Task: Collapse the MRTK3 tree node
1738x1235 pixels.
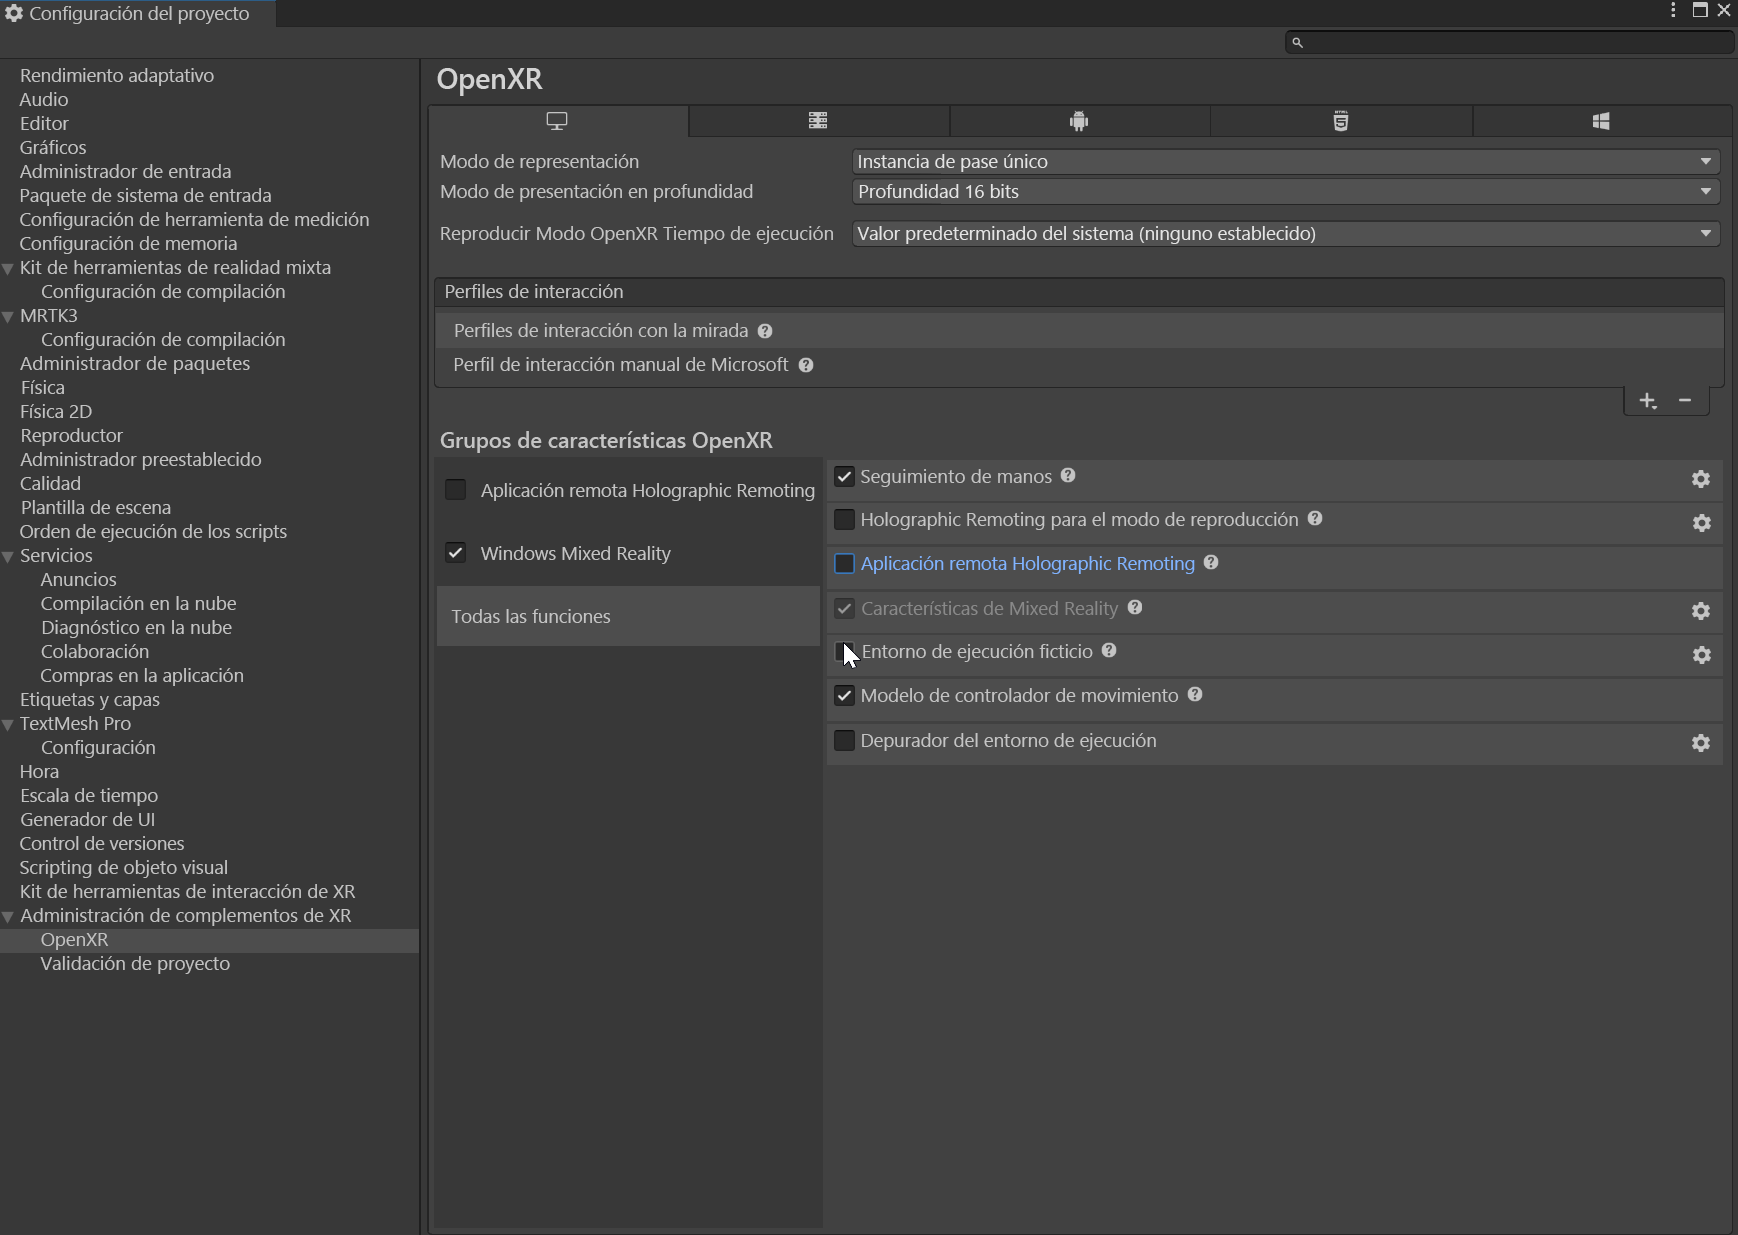Action: [8, 316]
